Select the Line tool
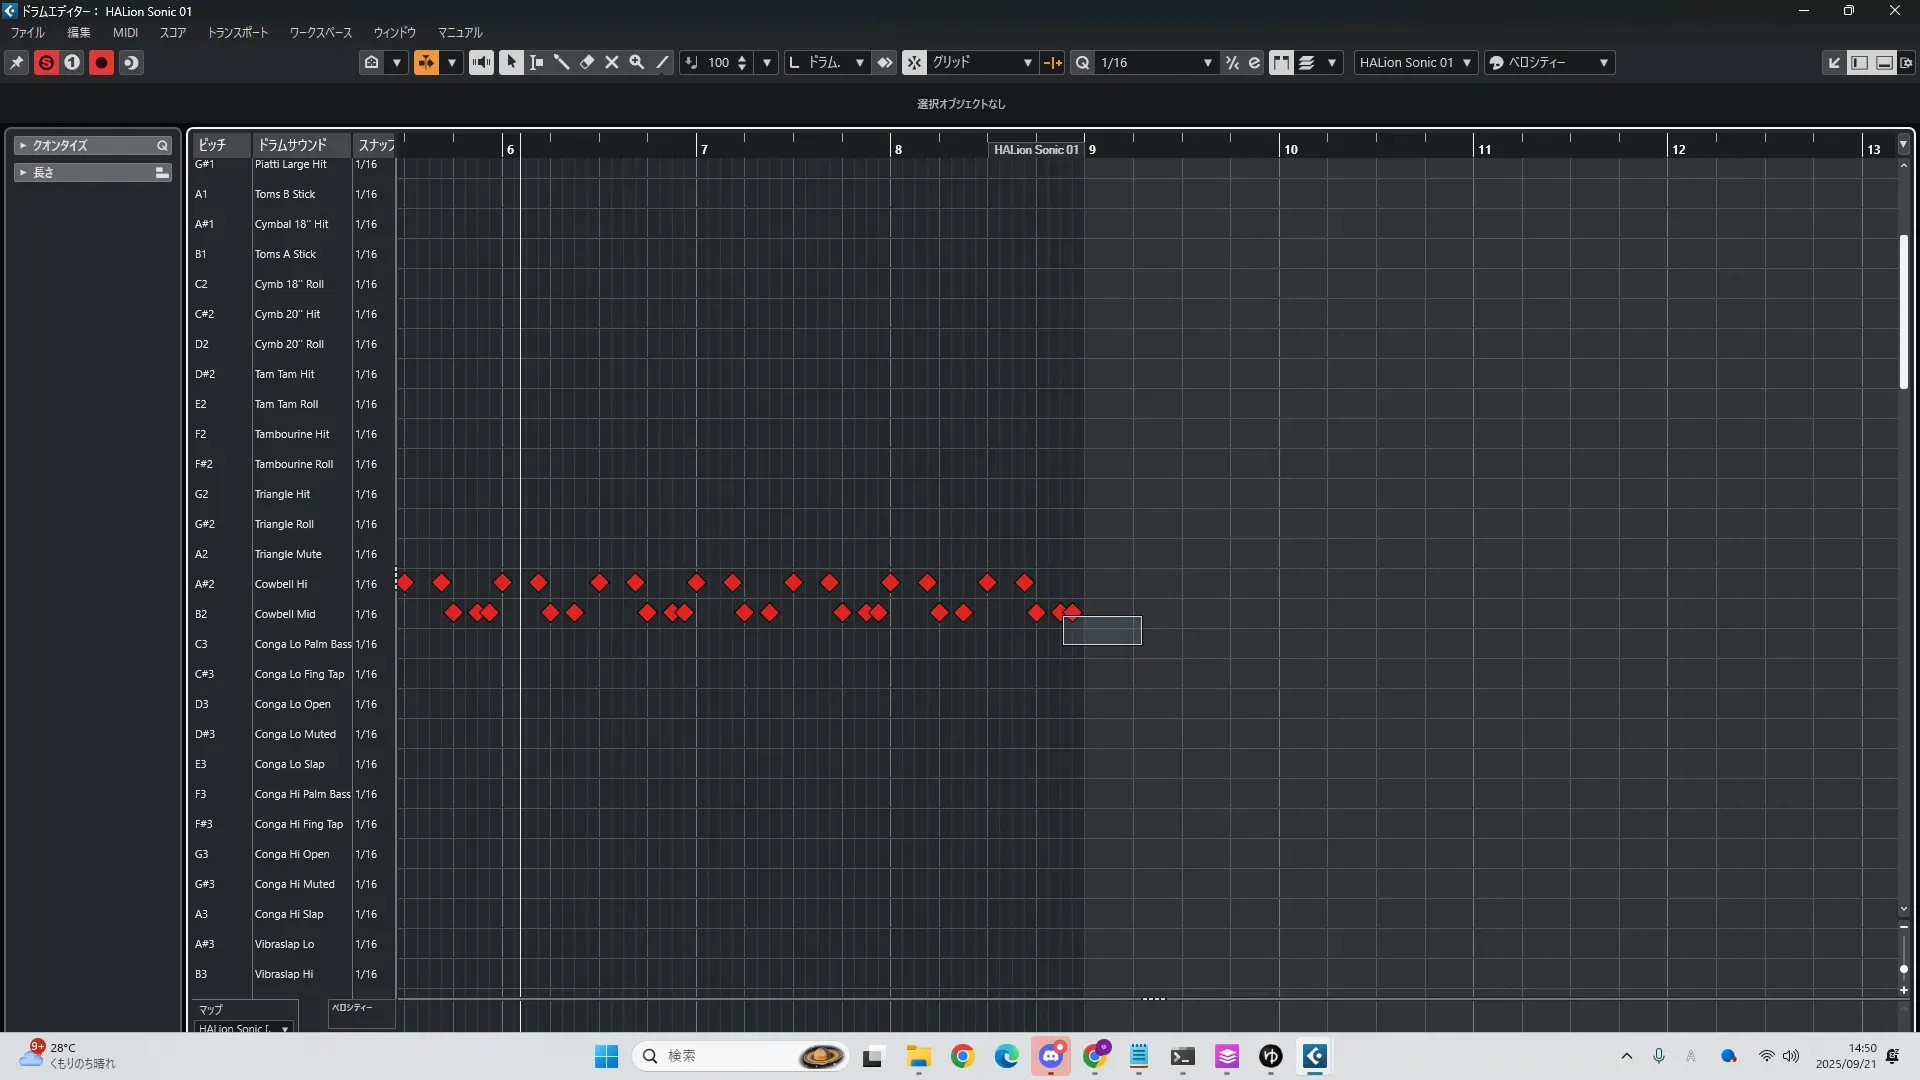Viewport: 1920px width, 1080px height. point(662,62)
